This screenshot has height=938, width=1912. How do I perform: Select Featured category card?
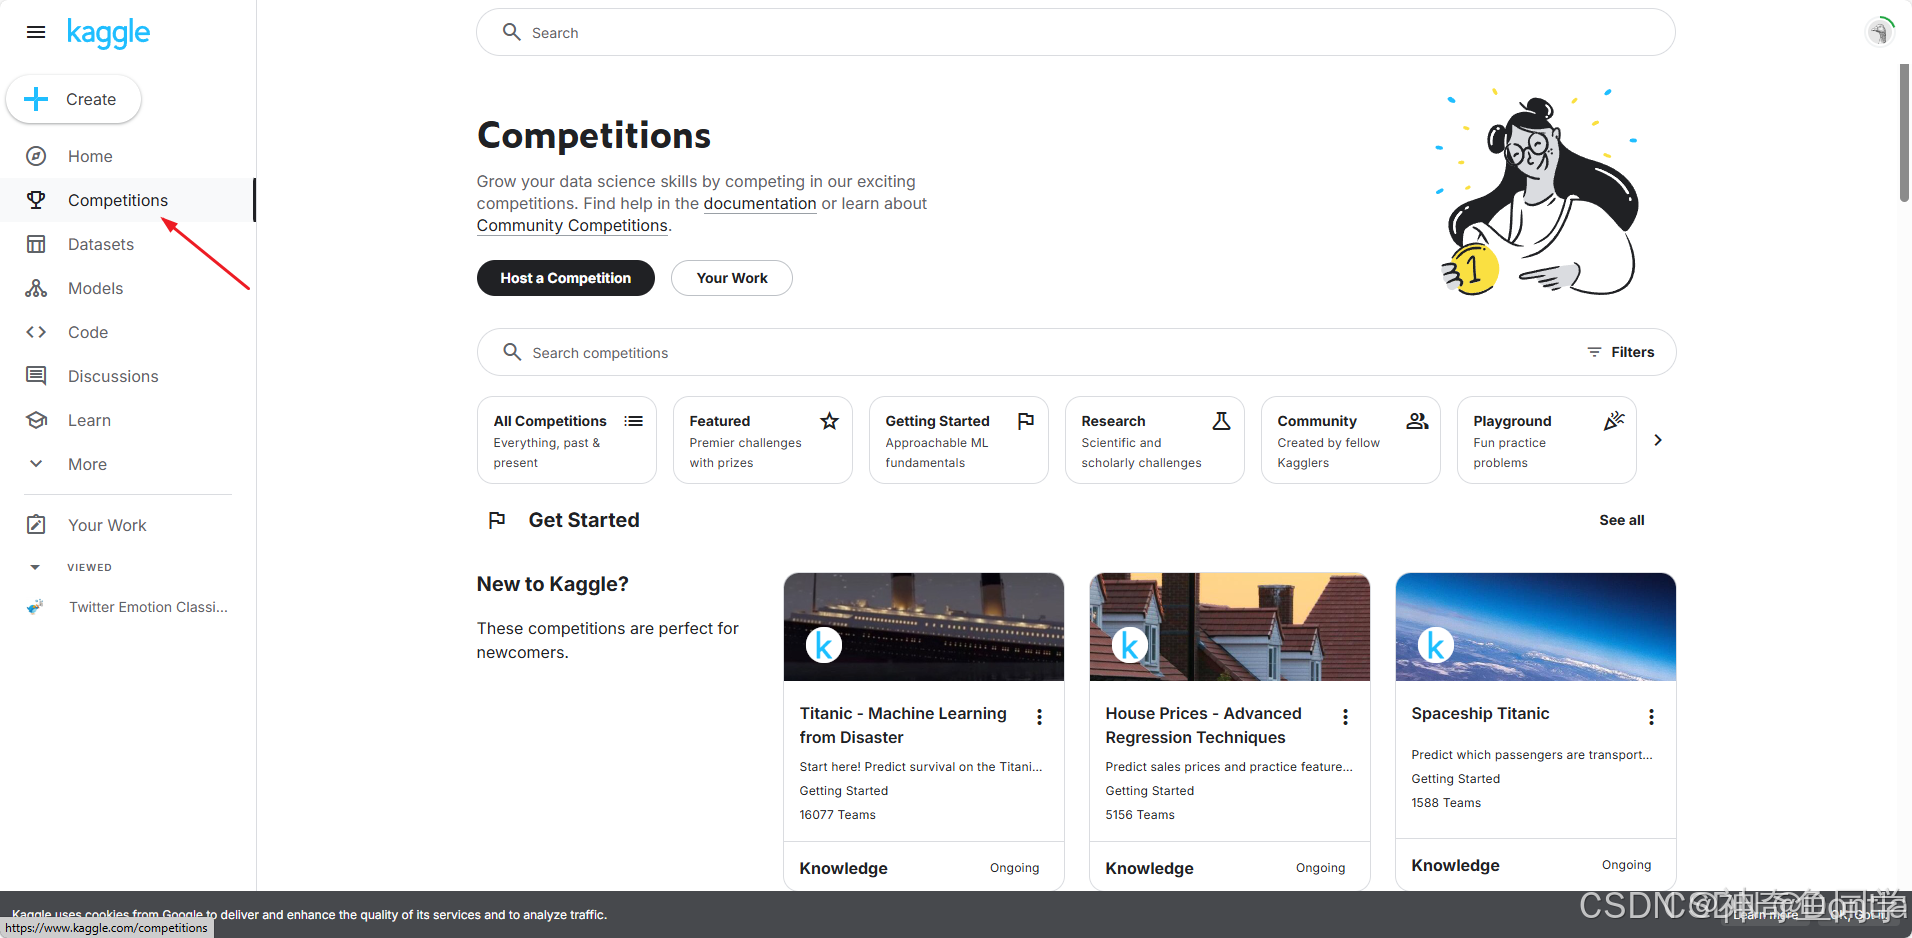763,440
